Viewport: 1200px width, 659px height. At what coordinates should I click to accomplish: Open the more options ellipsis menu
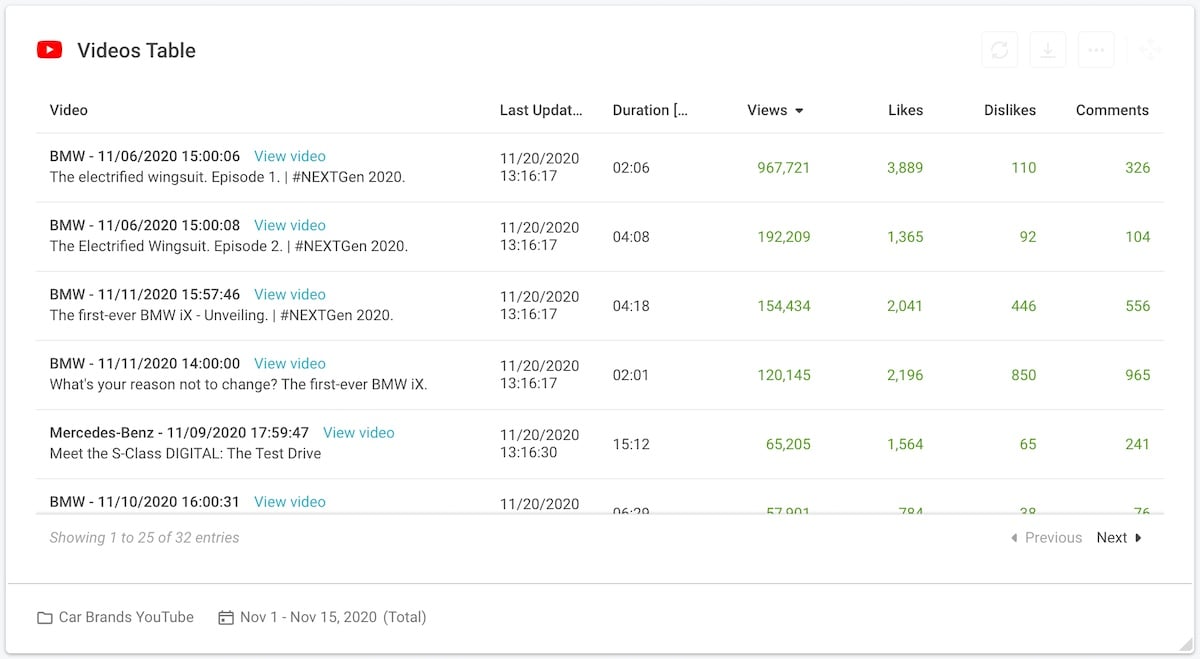(1096, 50)
